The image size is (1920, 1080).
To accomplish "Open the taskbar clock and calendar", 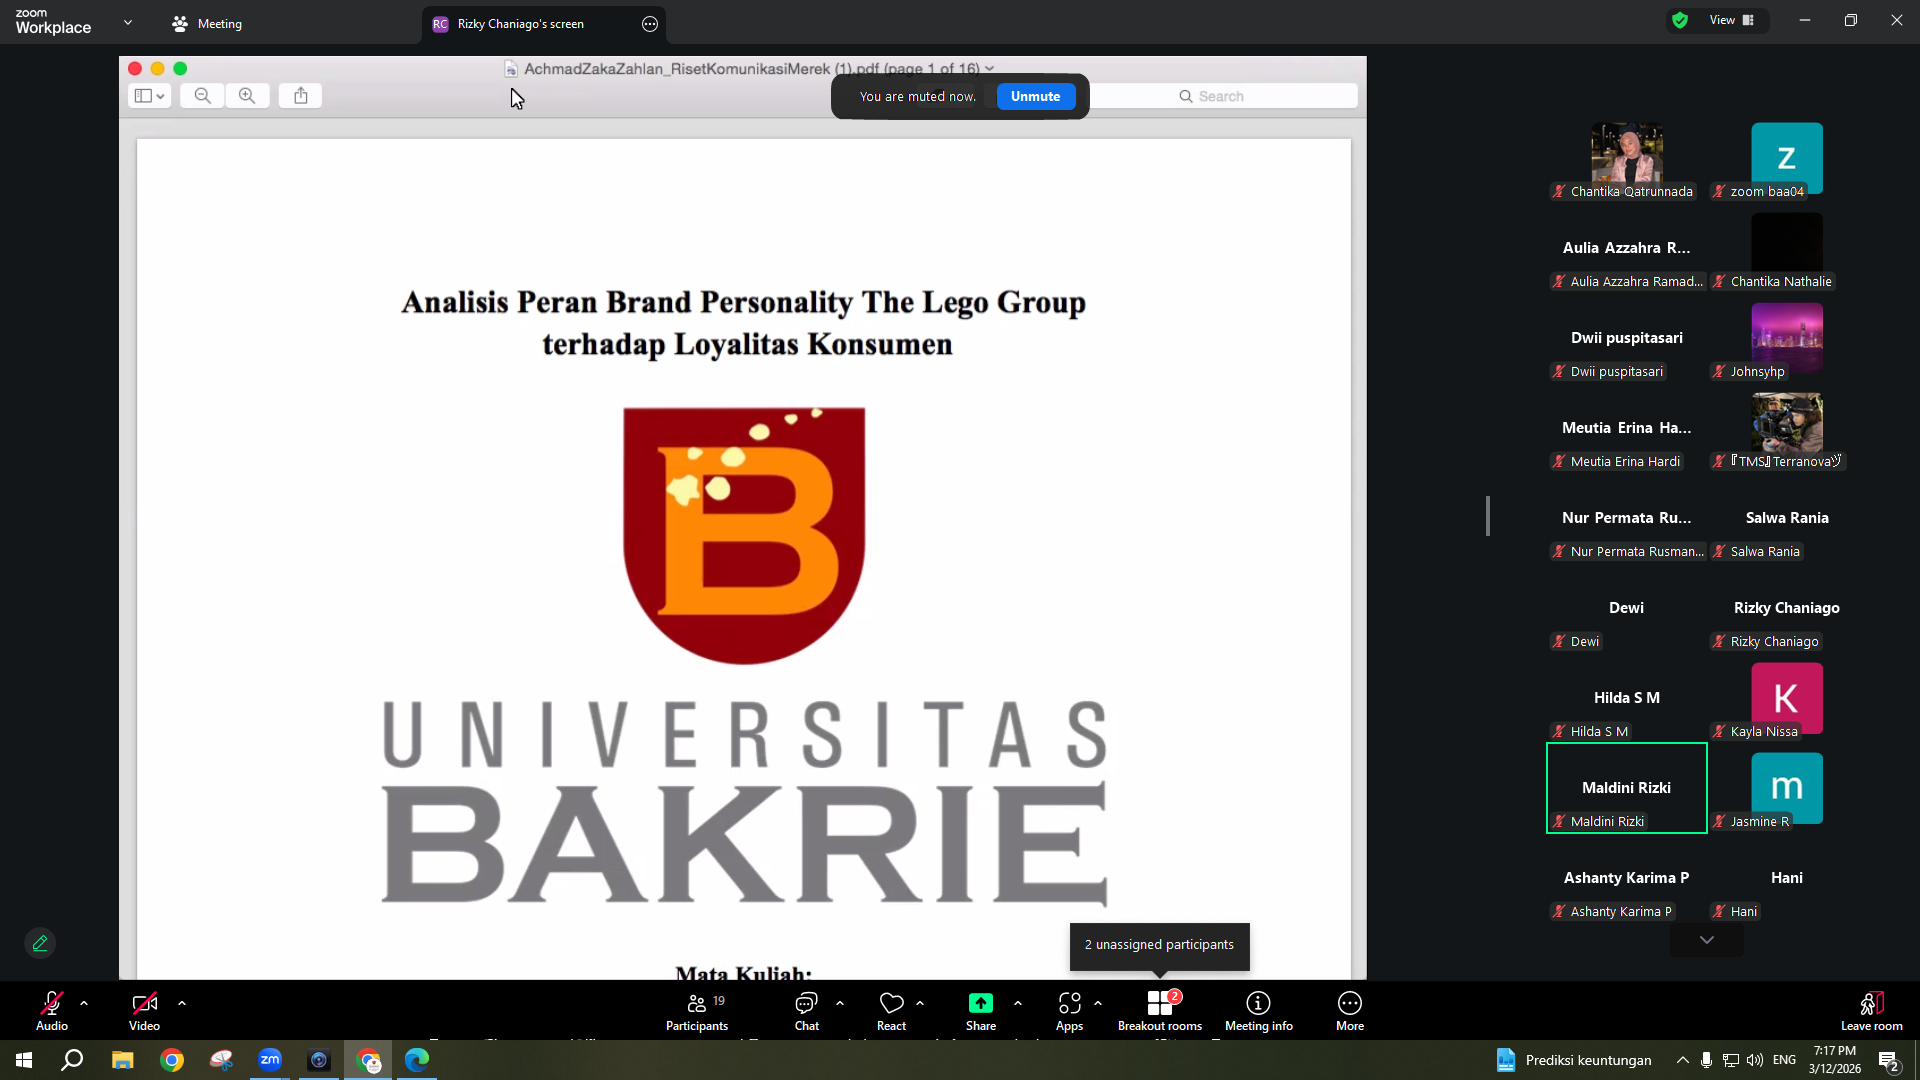I will [x=1834, y=1060].
